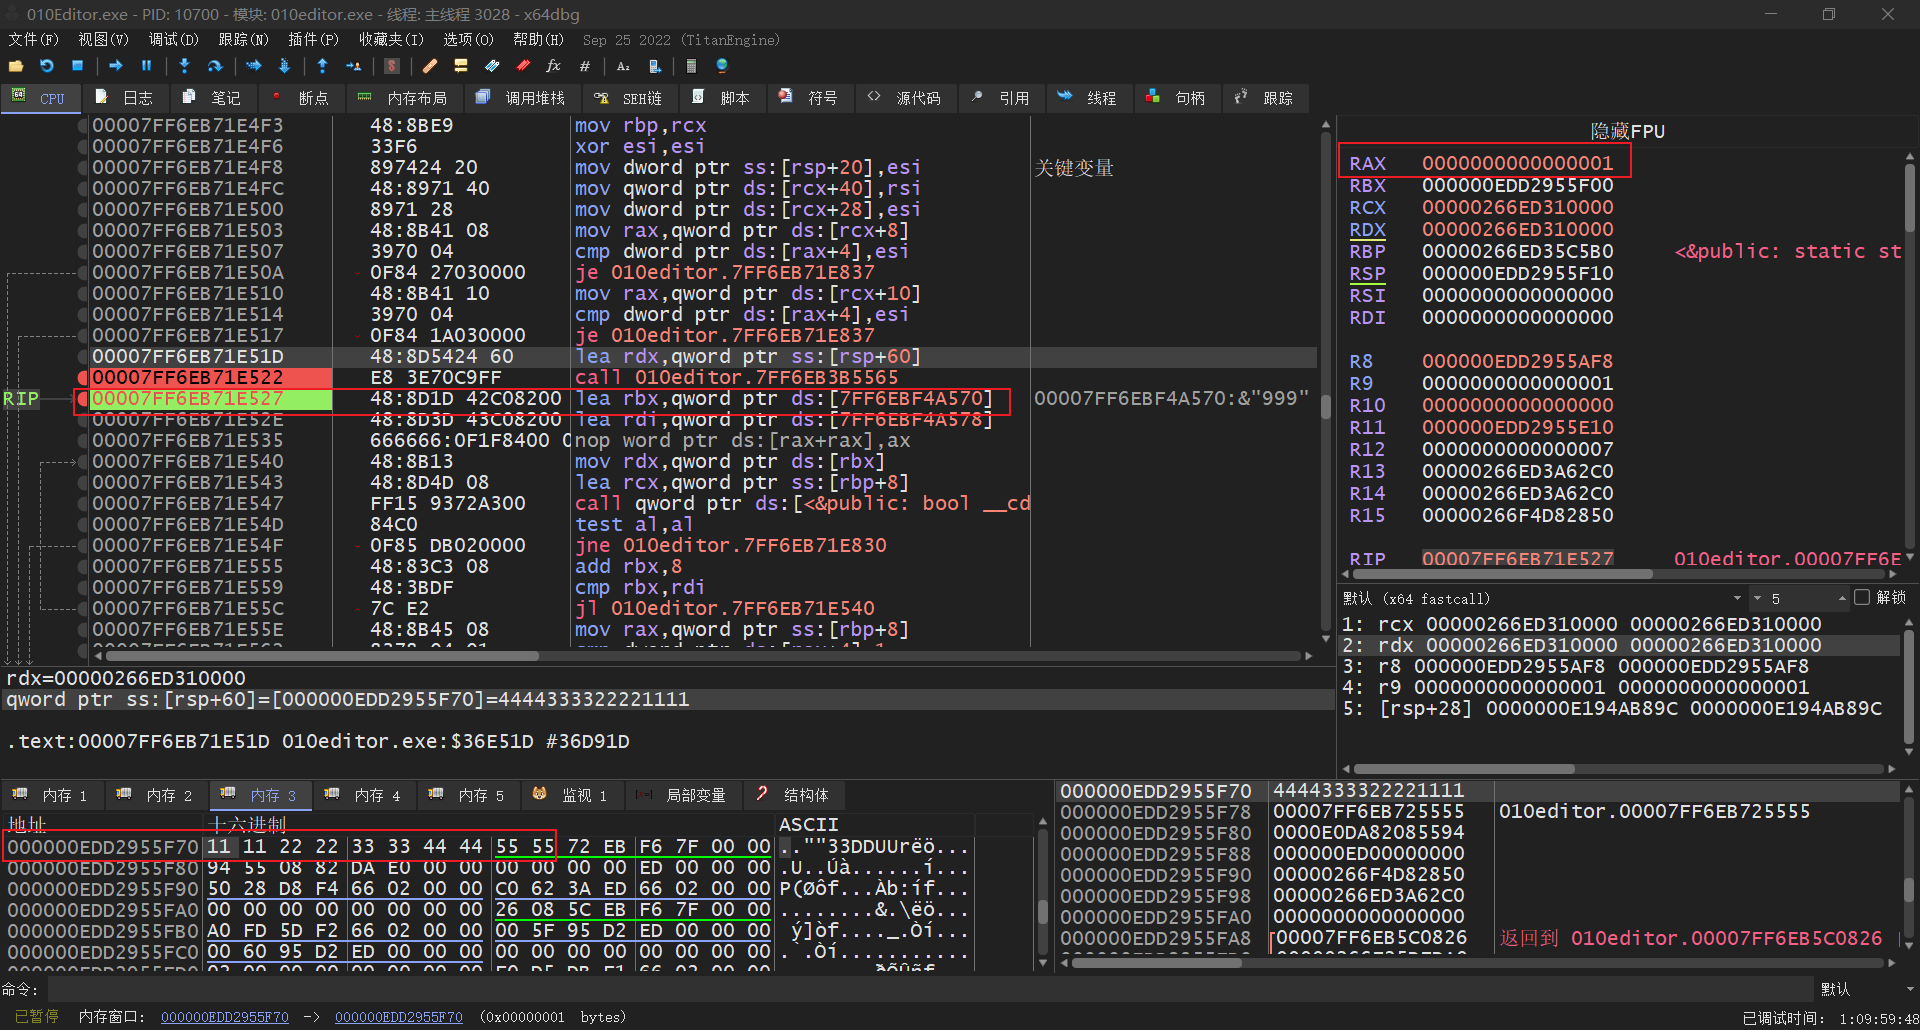Click the step into icon
This screenshot has height=1030, width=1920.
click(184, 66)
